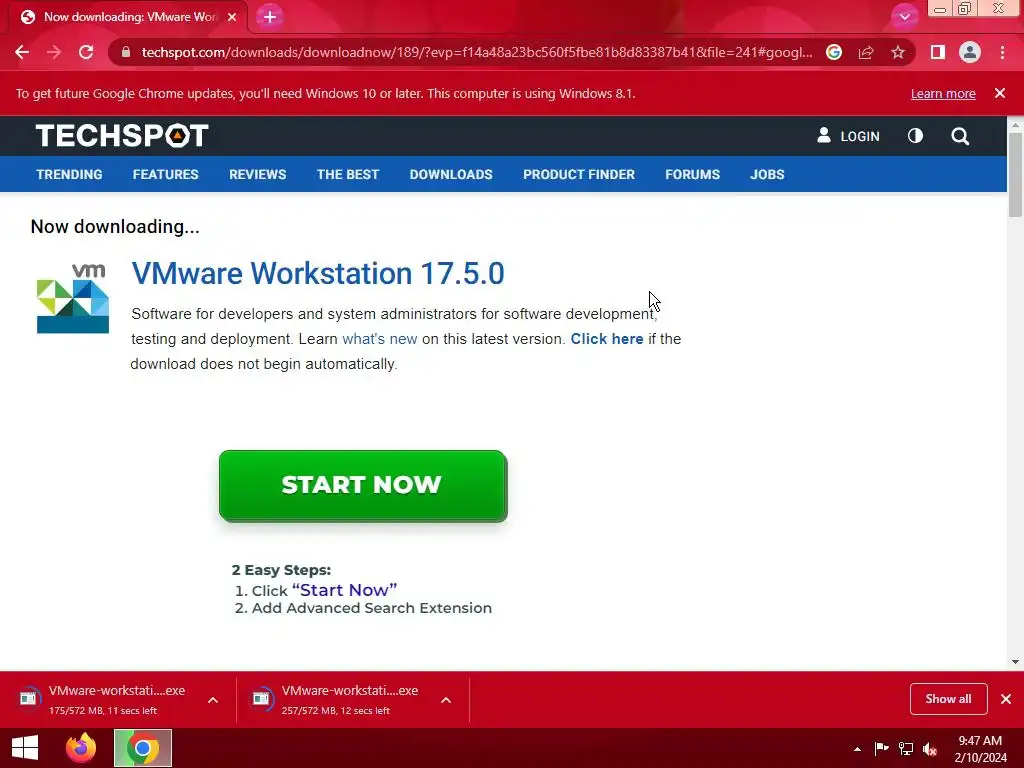Image resolution: width=1024 pixels, height=768 pixels.
Task: Open the Chrome three-dot menu
Action: (1002, 52)
